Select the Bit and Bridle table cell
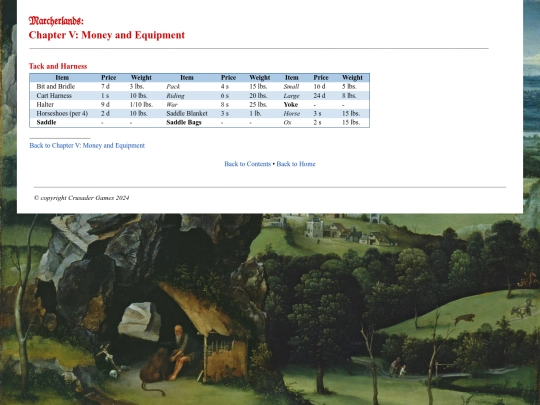Image resolution: width=540 pixels, height=405 pixels. [55, 86]
